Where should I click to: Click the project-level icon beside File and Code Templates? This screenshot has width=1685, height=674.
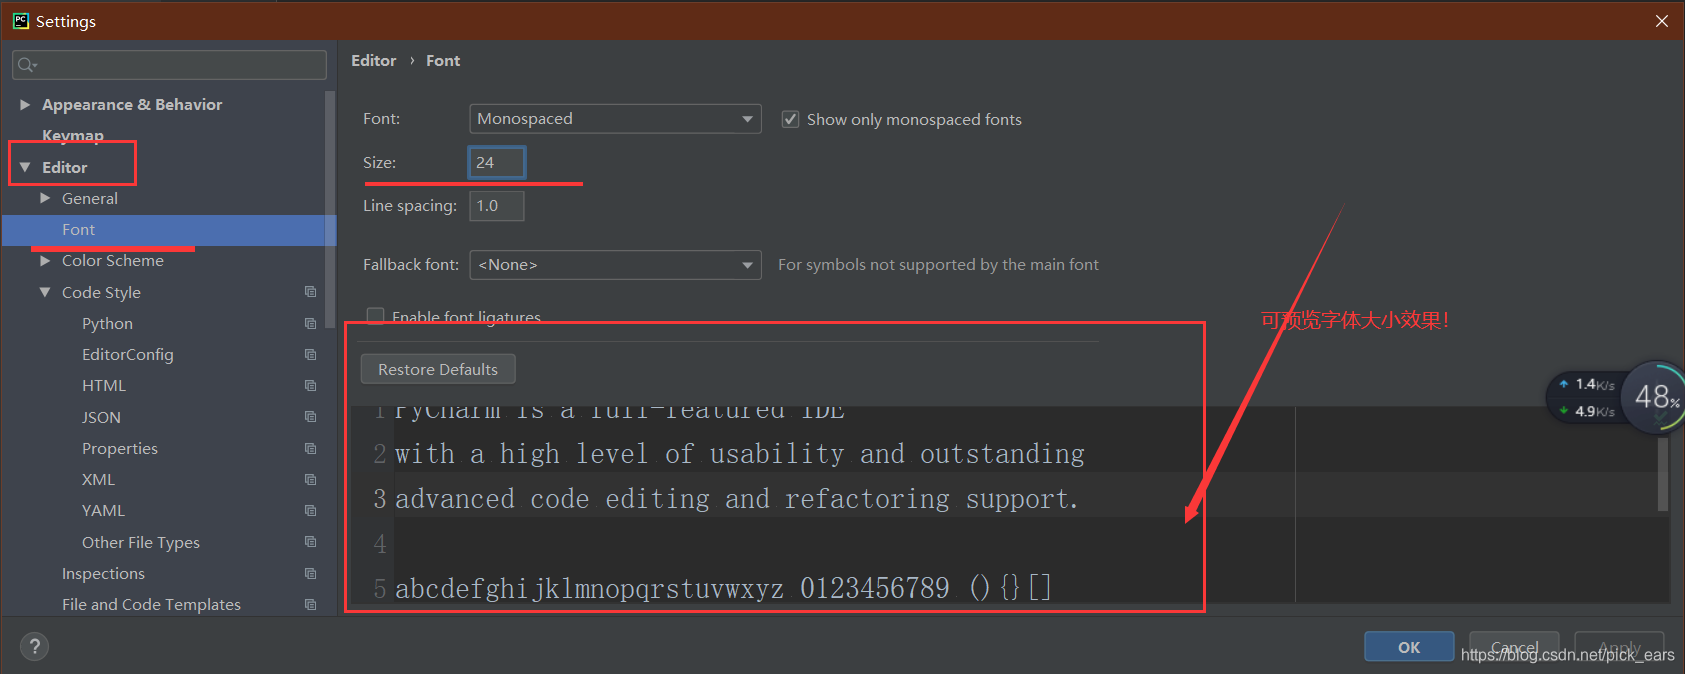310,604
